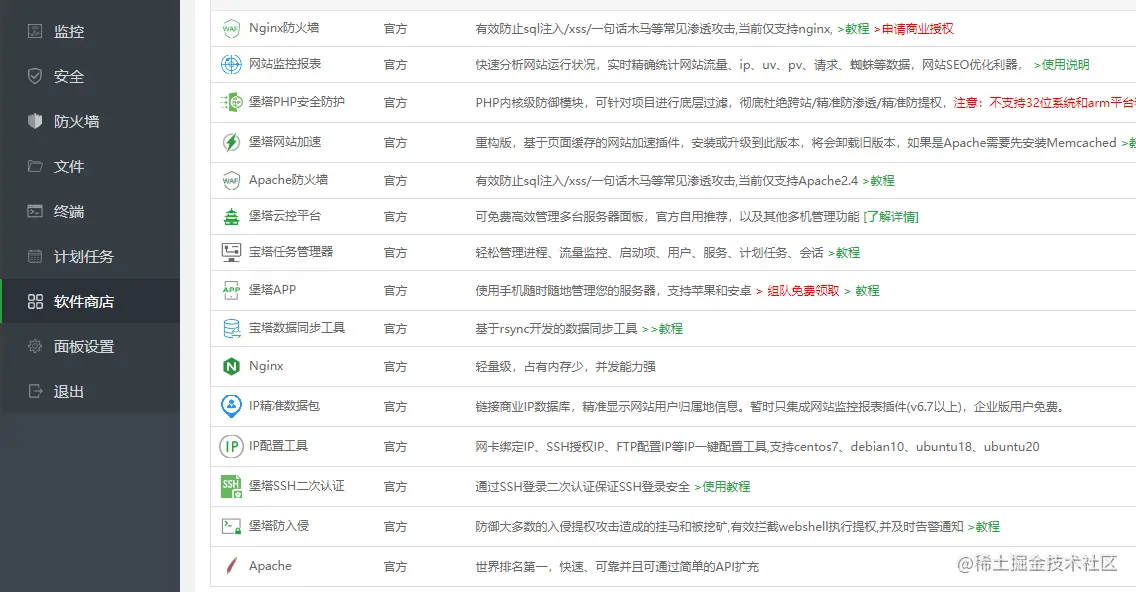Open the 安全 menu item

click(x=90, y=76)
